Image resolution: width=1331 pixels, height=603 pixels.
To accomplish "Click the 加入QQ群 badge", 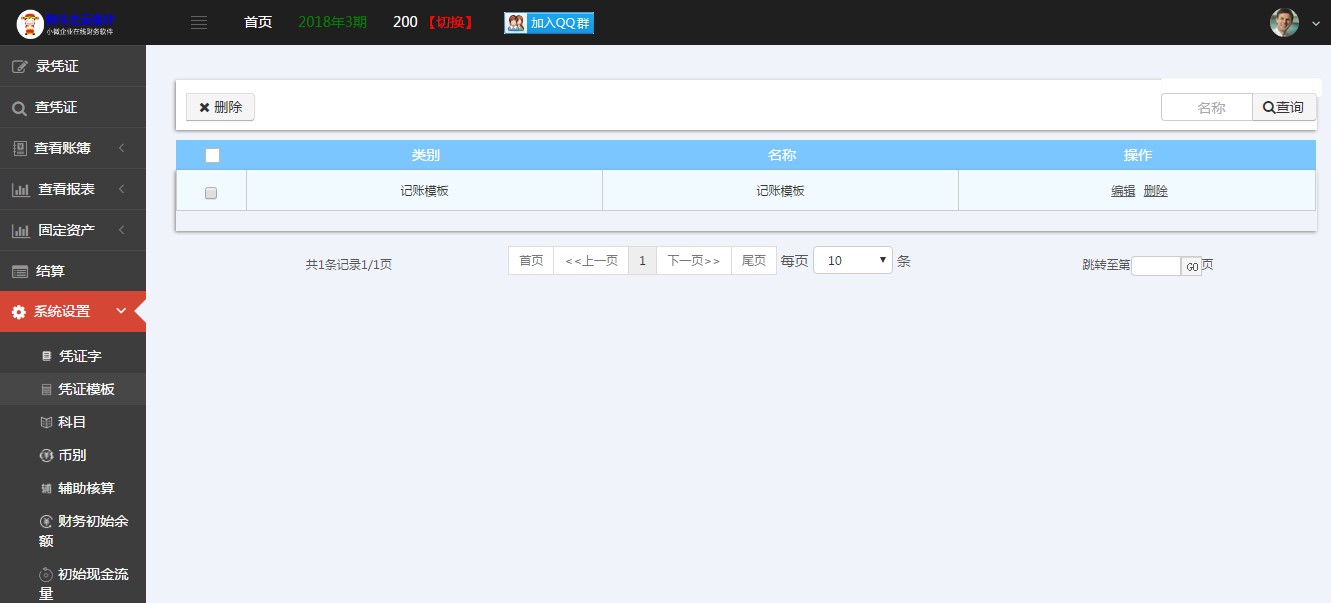I will coord(549,23).
